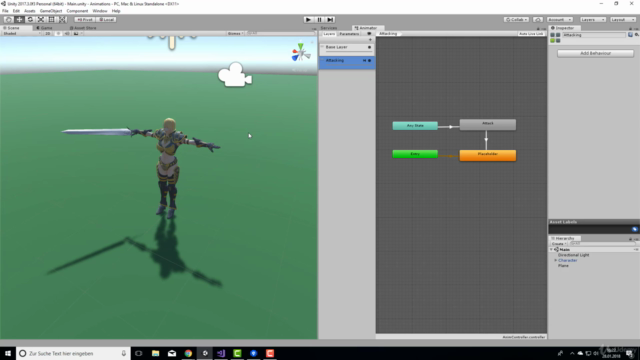Open the Gizmos dropdown
640x360 pixels.
(236, 33)
